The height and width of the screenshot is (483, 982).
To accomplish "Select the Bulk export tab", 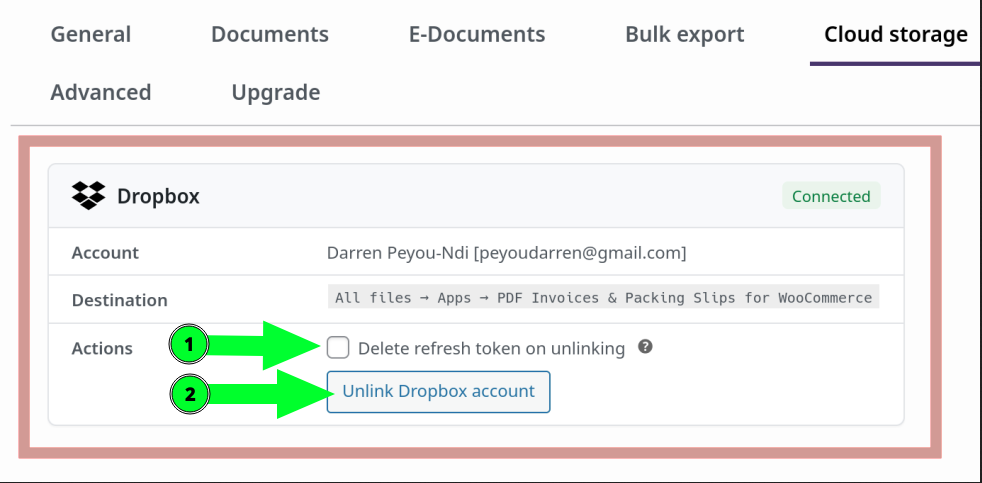I will (x=685, y=34).
